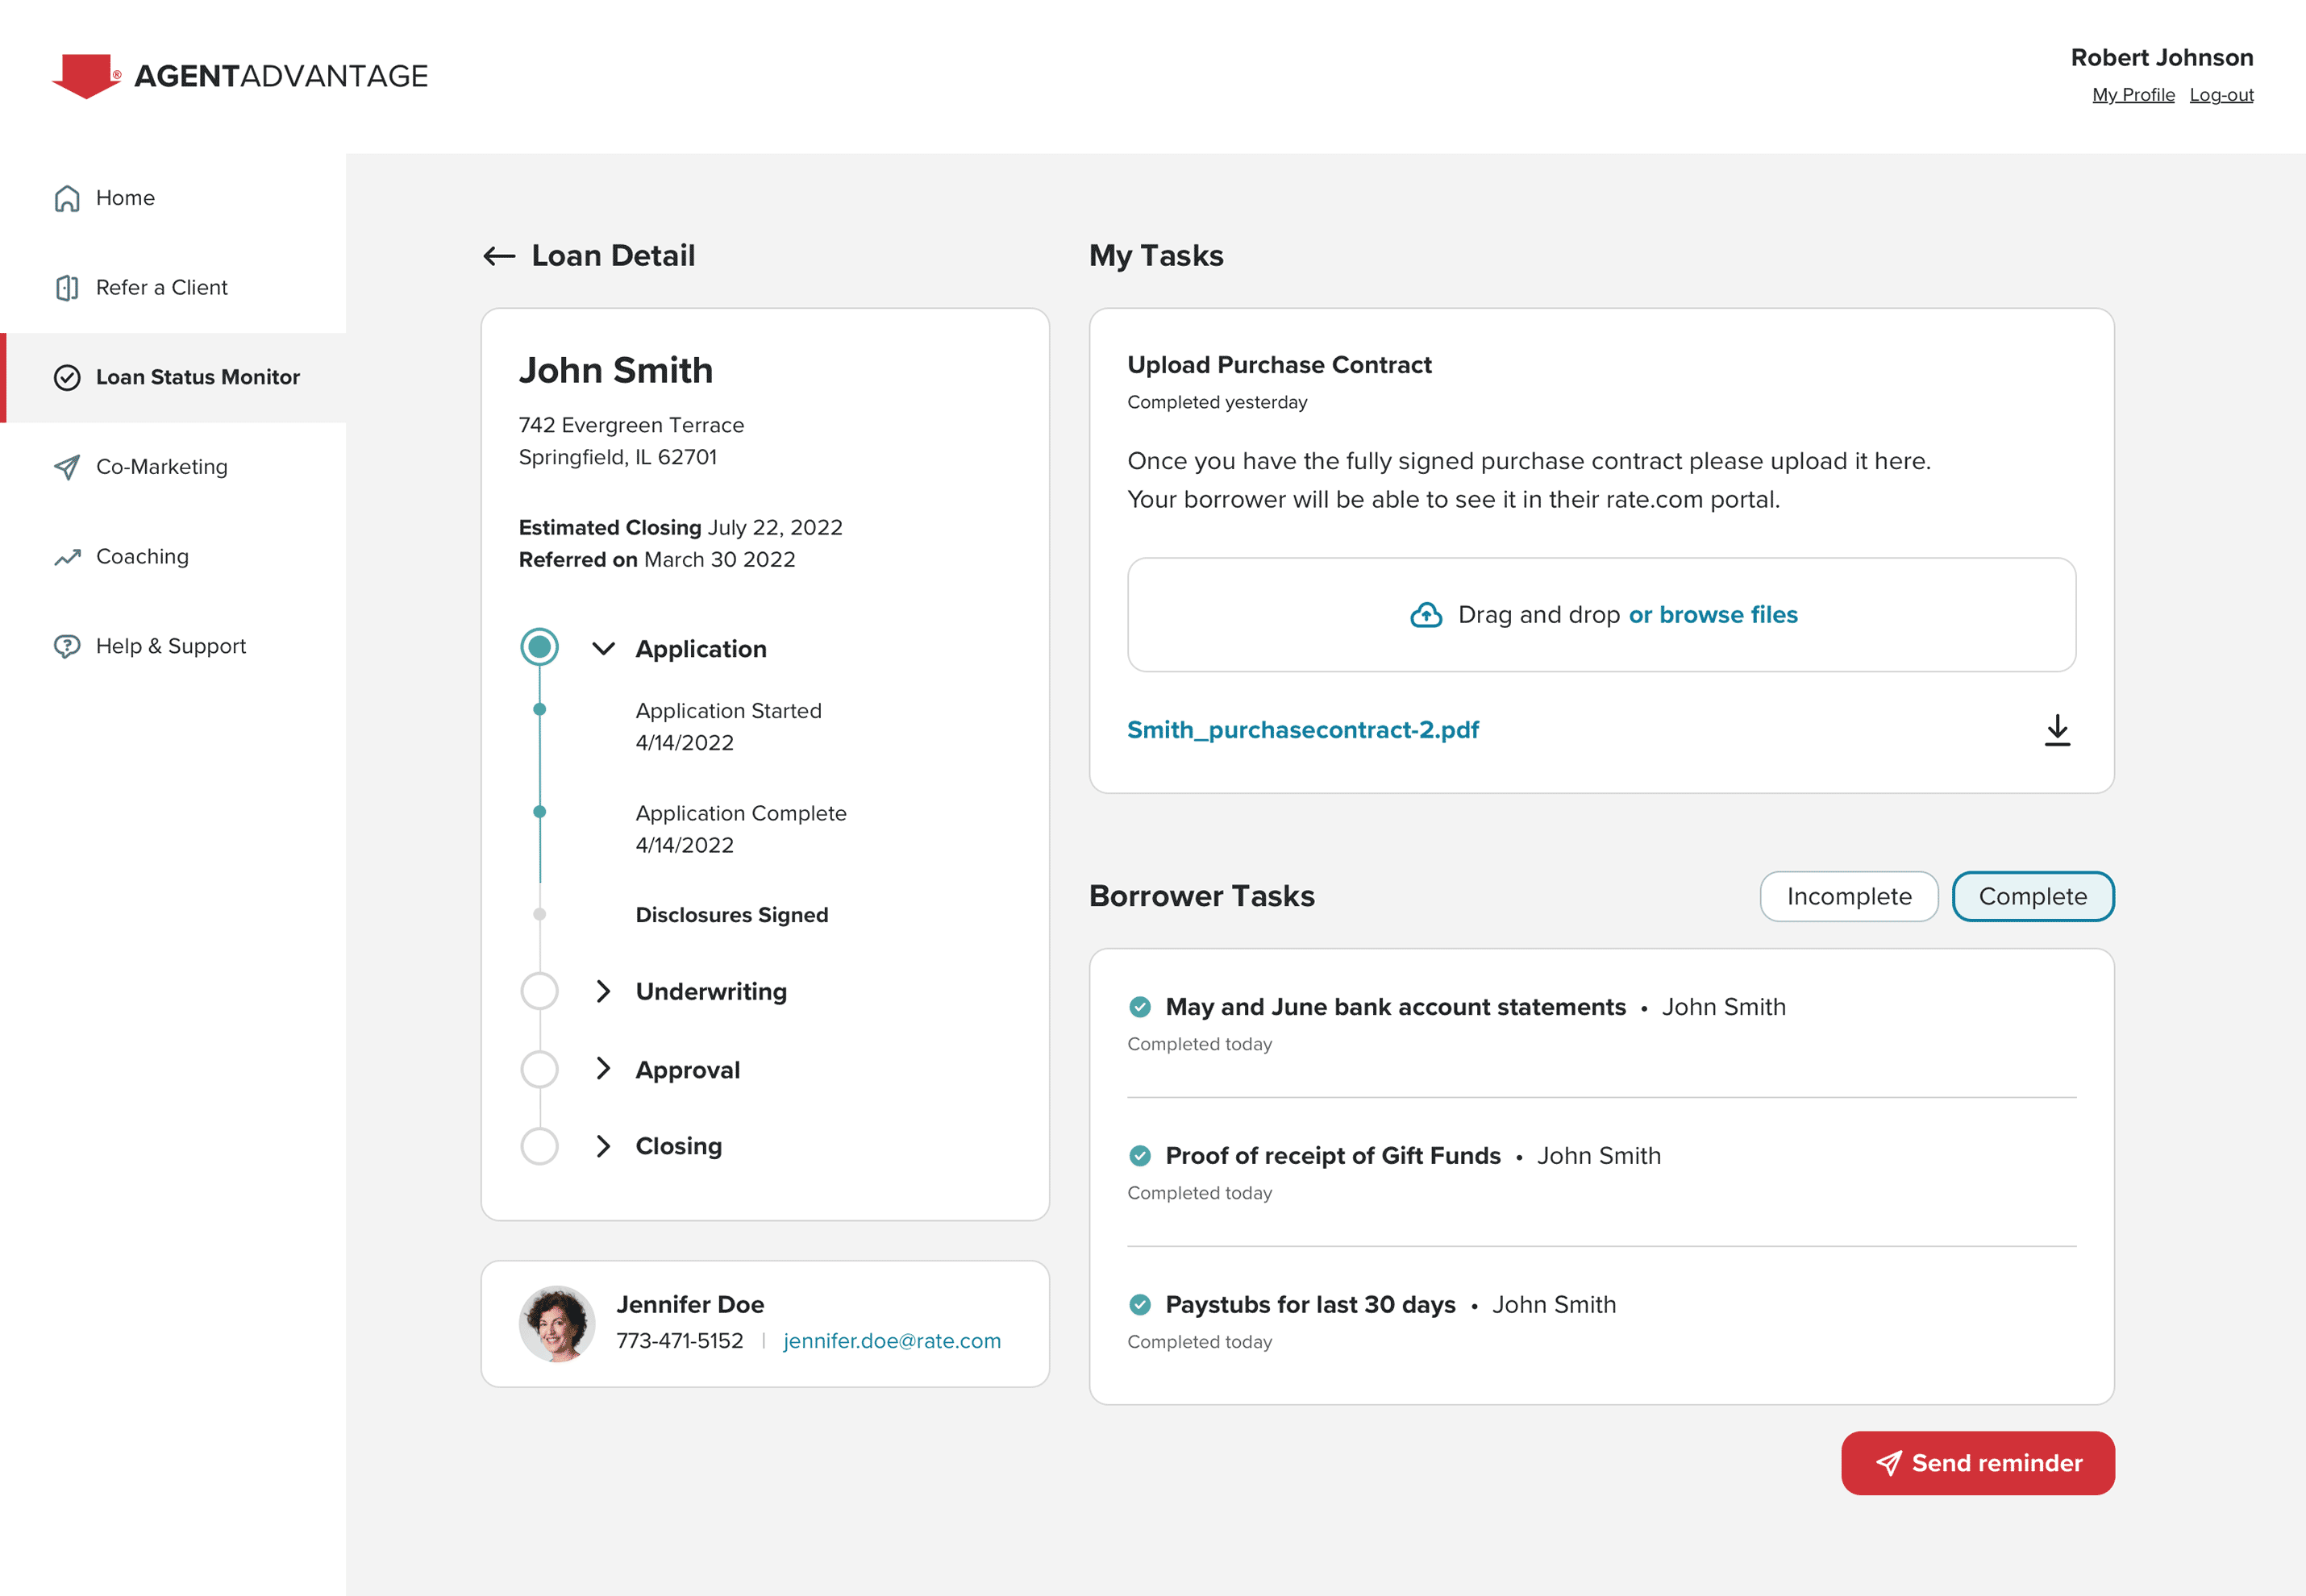Click the Drag and drop upload area
The image size is (2306, 1596).
tap(1601, 615)
